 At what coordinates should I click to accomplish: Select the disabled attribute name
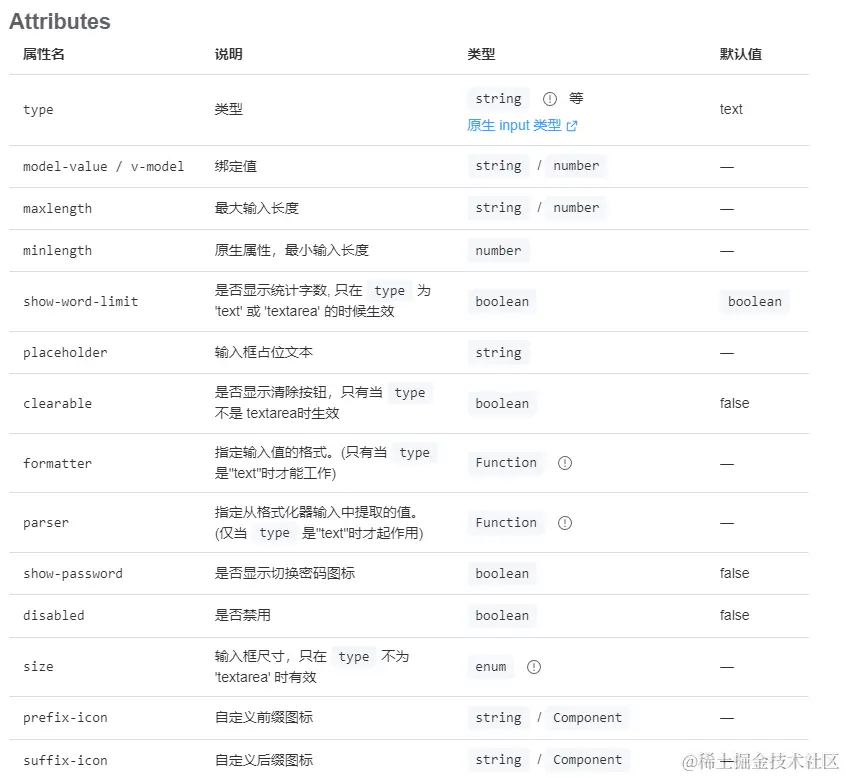pos(53,616)
